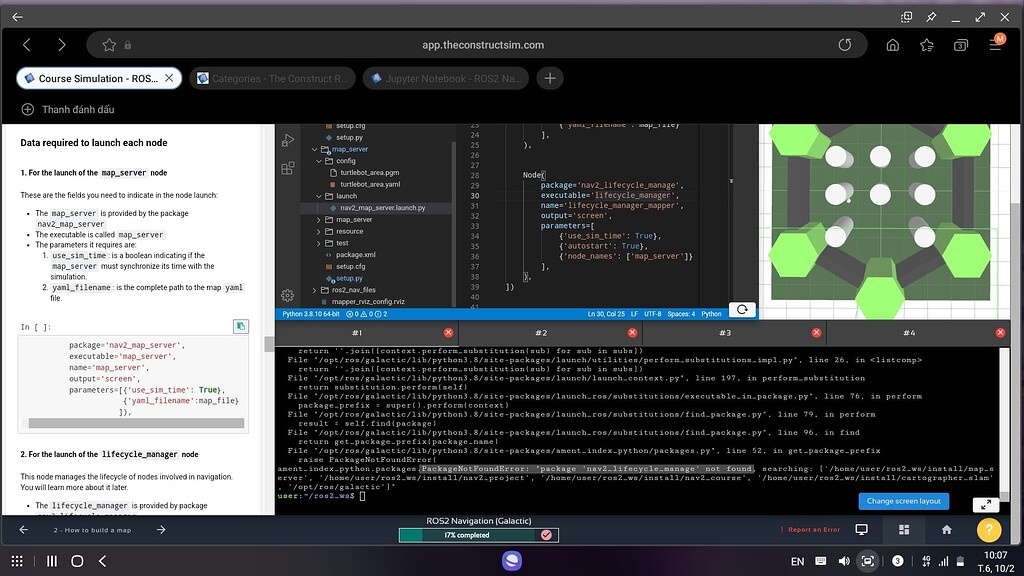This screenshot has width=1024, height=576.
Task: Switch to terminal tab #2
Action: [x=540, y=333]
